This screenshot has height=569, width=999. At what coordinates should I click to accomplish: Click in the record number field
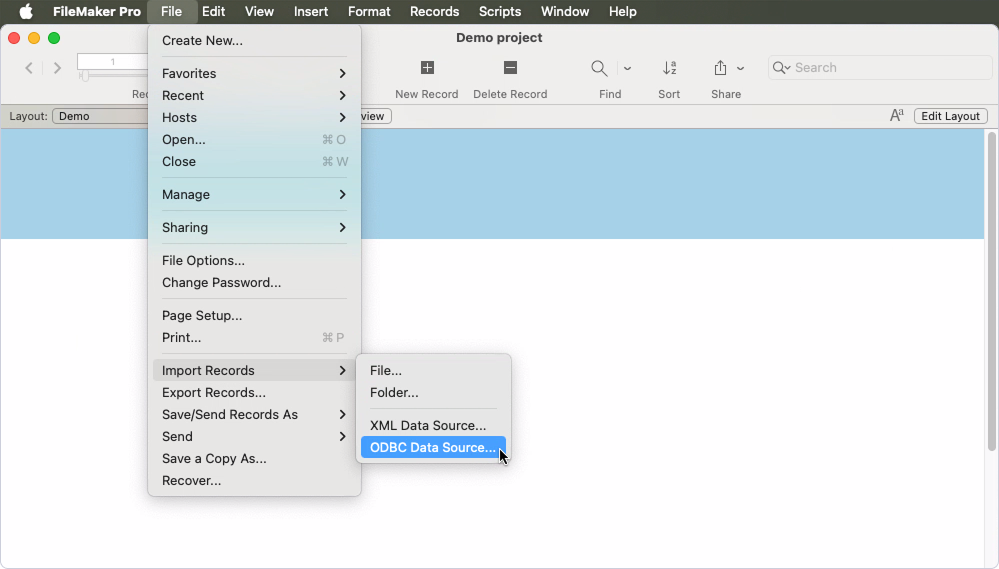[112, 62]
